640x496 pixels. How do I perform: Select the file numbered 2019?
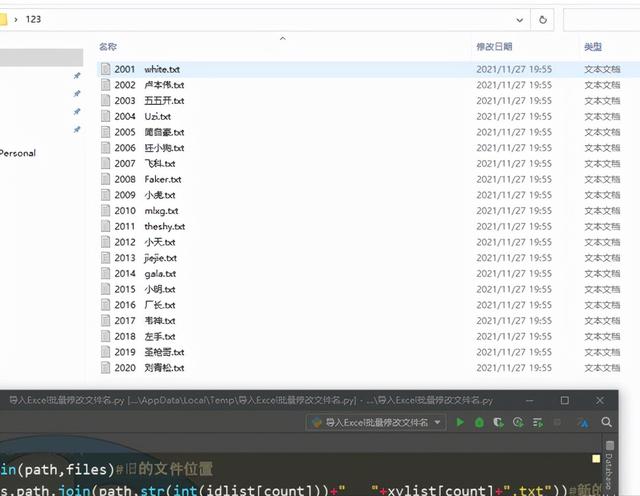[x=149, y=352]
